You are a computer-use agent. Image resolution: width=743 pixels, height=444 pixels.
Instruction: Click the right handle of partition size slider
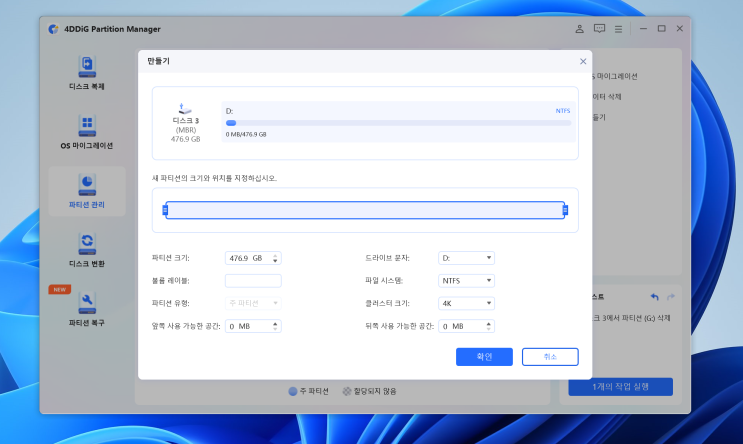[565, 210]
